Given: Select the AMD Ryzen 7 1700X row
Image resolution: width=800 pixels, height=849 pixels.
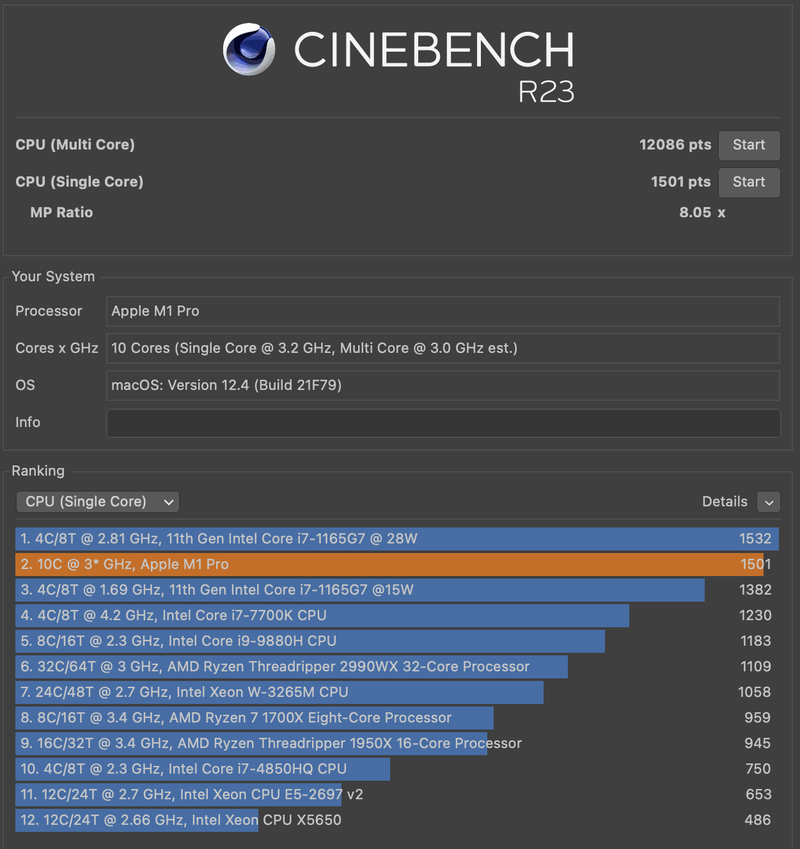Looking at the screenshot, I should point(396,718).
